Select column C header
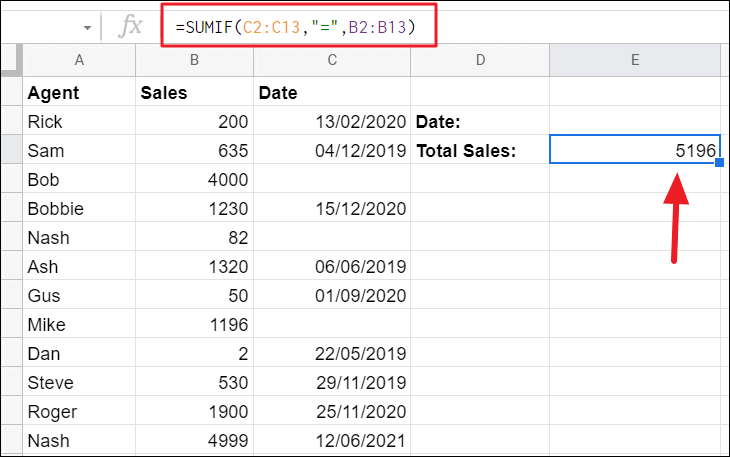Viewport: 730px width, 457px height. pyautogui.click(x=332, y=61)
